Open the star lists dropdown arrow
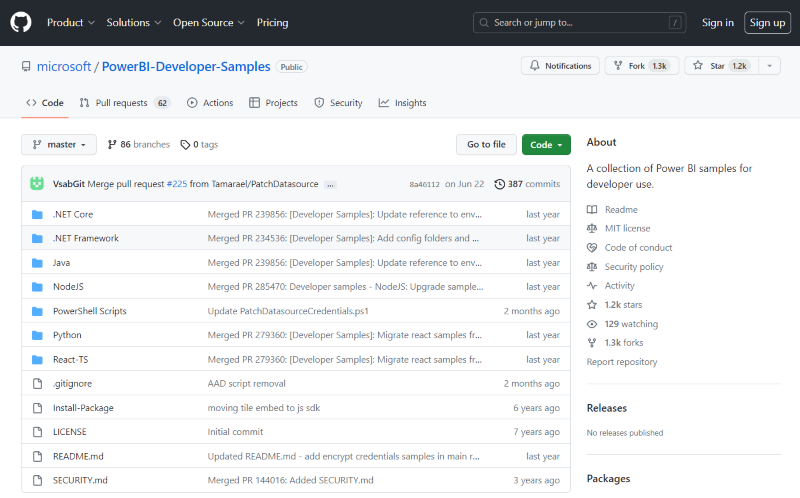800x498 pixels. coord(769,66)
